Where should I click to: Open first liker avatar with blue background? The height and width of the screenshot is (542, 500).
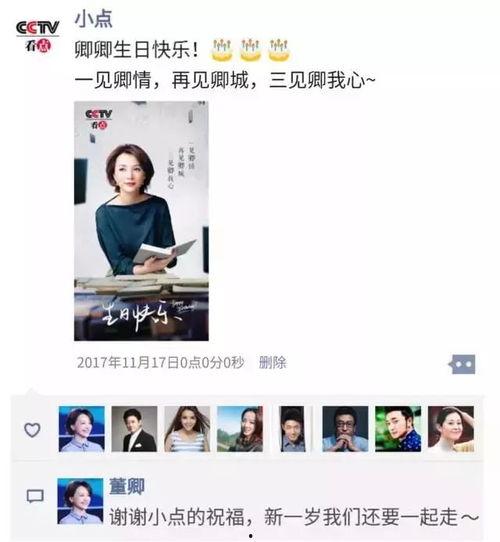coord(82,429)
